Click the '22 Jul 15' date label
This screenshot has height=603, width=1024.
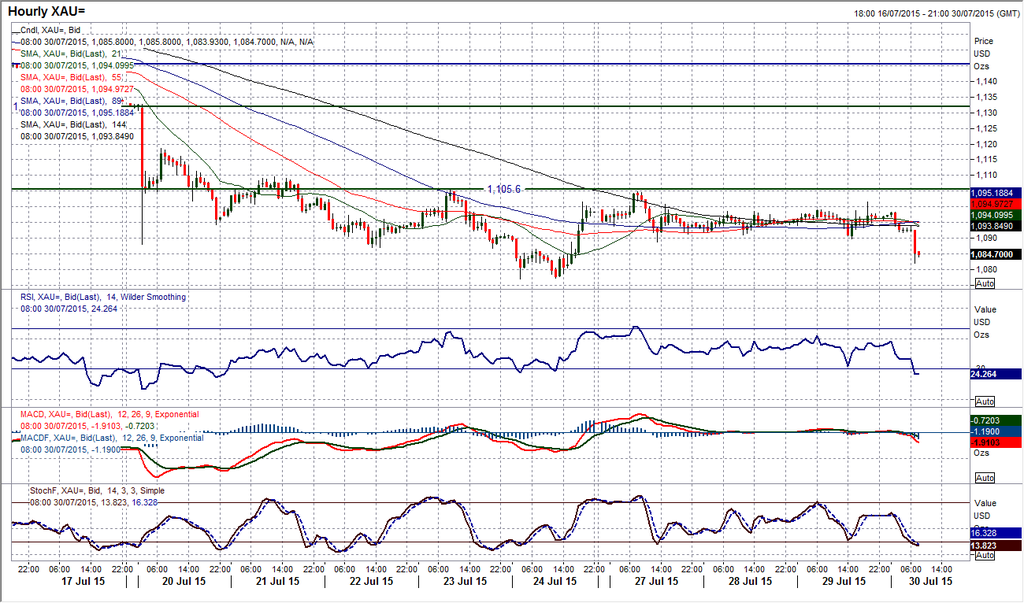370,581
